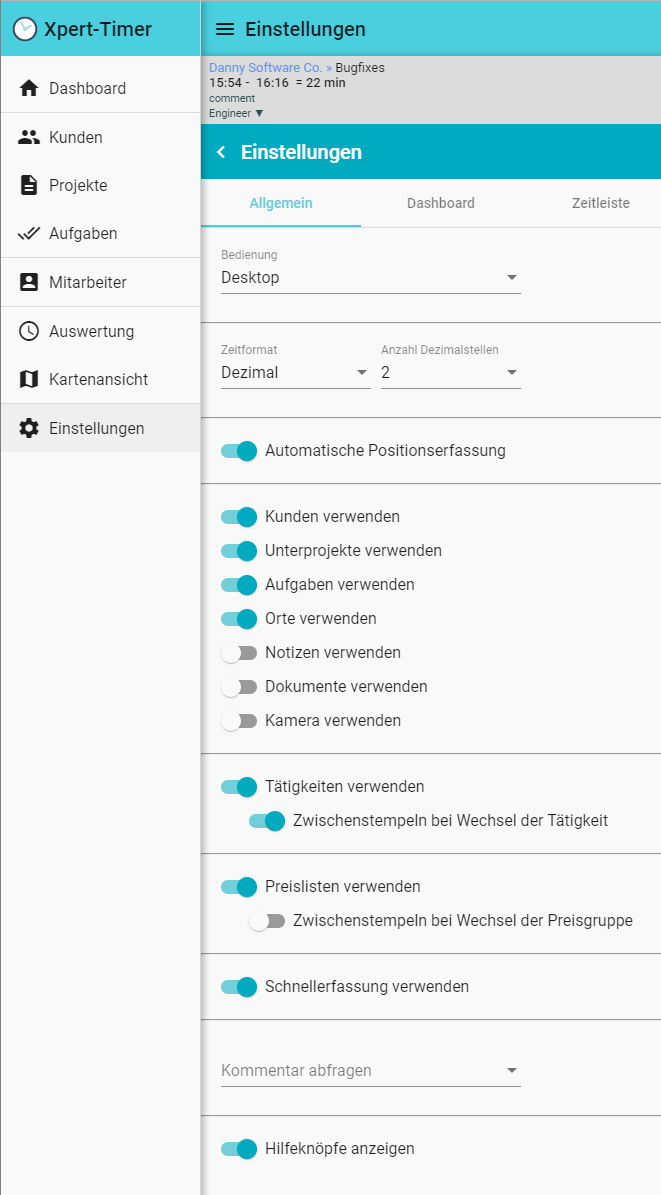Click the Kartenansicht map icon
The height and width of the screenshot is (1195, 661).
click(x=29, y=379)
